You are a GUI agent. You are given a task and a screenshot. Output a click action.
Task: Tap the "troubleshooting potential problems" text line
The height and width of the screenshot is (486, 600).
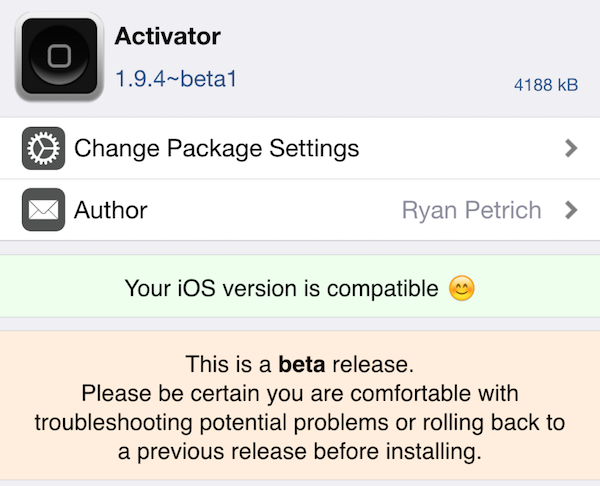click(x=300, y=421)
